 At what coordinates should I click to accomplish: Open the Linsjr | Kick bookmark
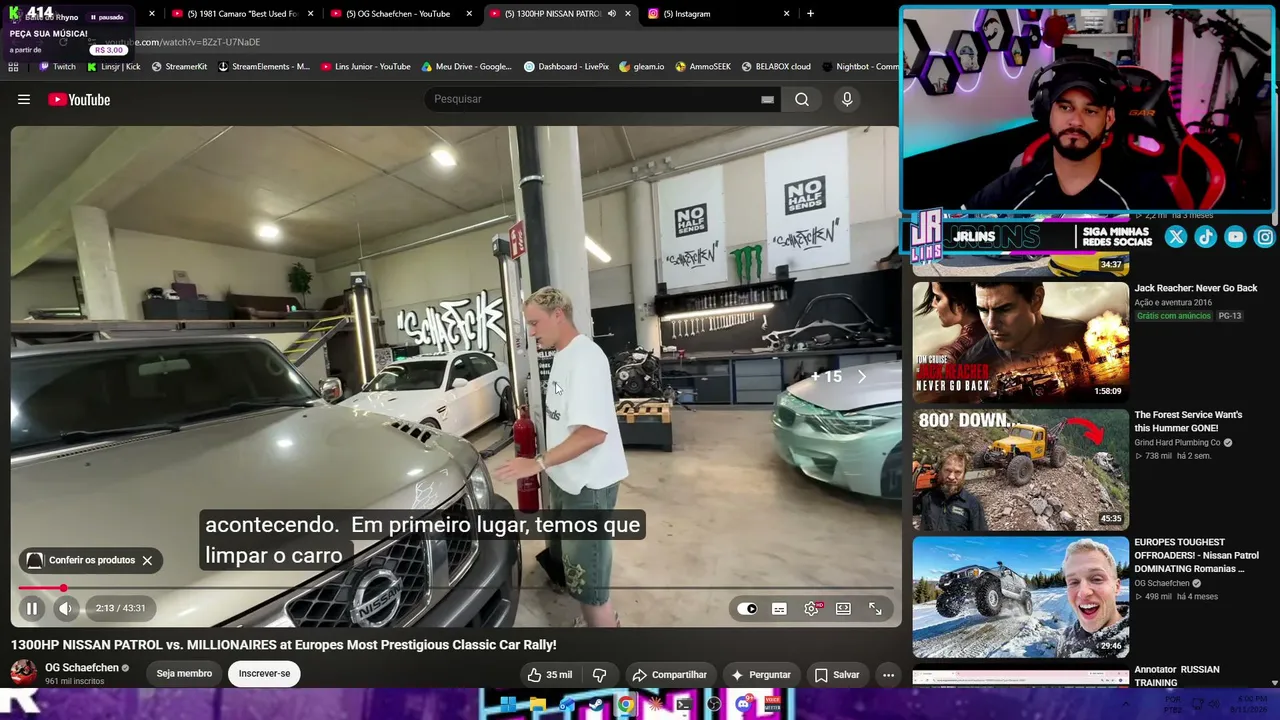pos(114,67)
